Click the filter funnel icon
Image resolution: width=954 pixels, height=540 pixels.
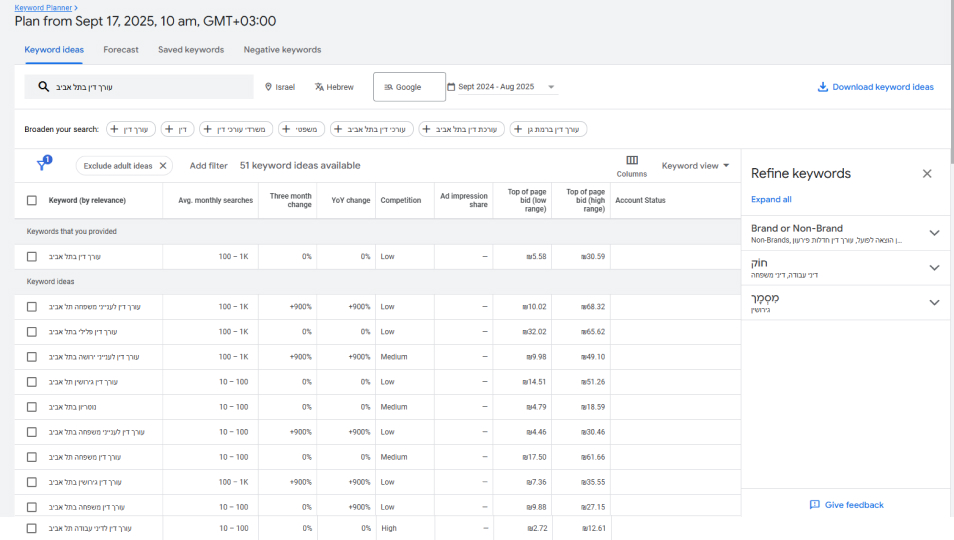click(42, 166)
